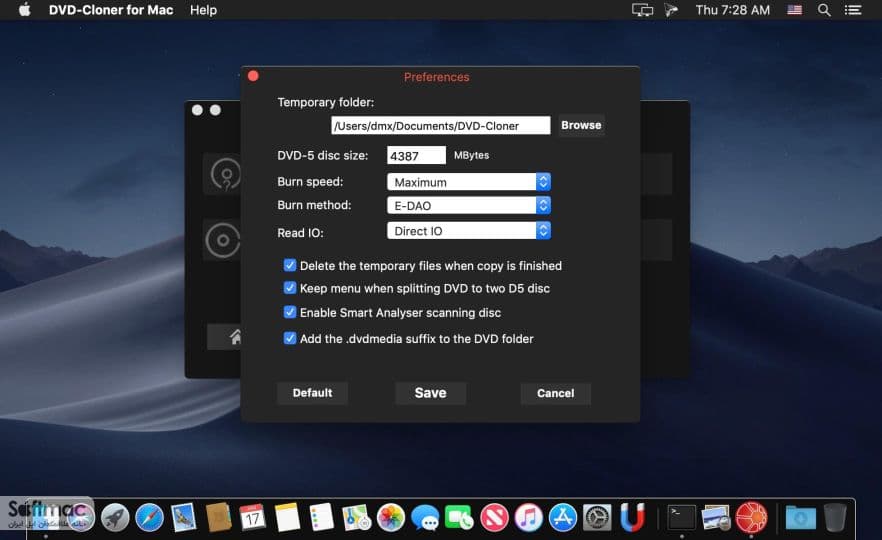Open Contacts book icon in dock
Viewport: 882px width, 540px height.
pos(218,517)
